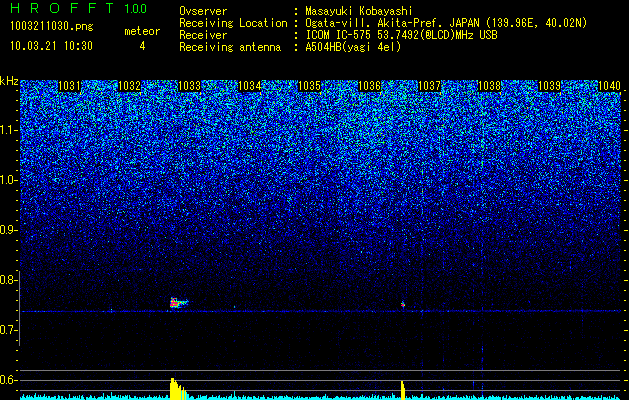Click the 0.8 frequency axis label
This screenshot has width=629, height=400.
pyautogui.click(x=8, y=280)
